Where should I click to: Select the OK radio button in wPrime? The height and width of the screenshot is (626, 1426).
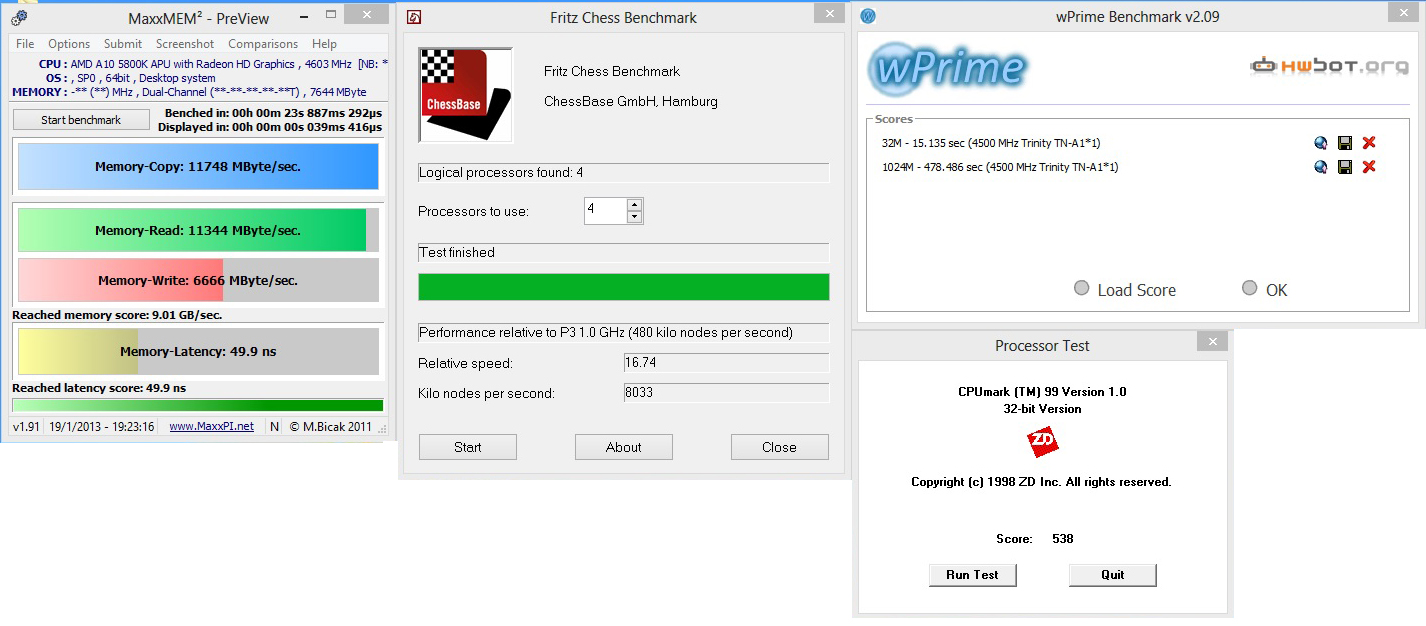[x=1249, y=288]
